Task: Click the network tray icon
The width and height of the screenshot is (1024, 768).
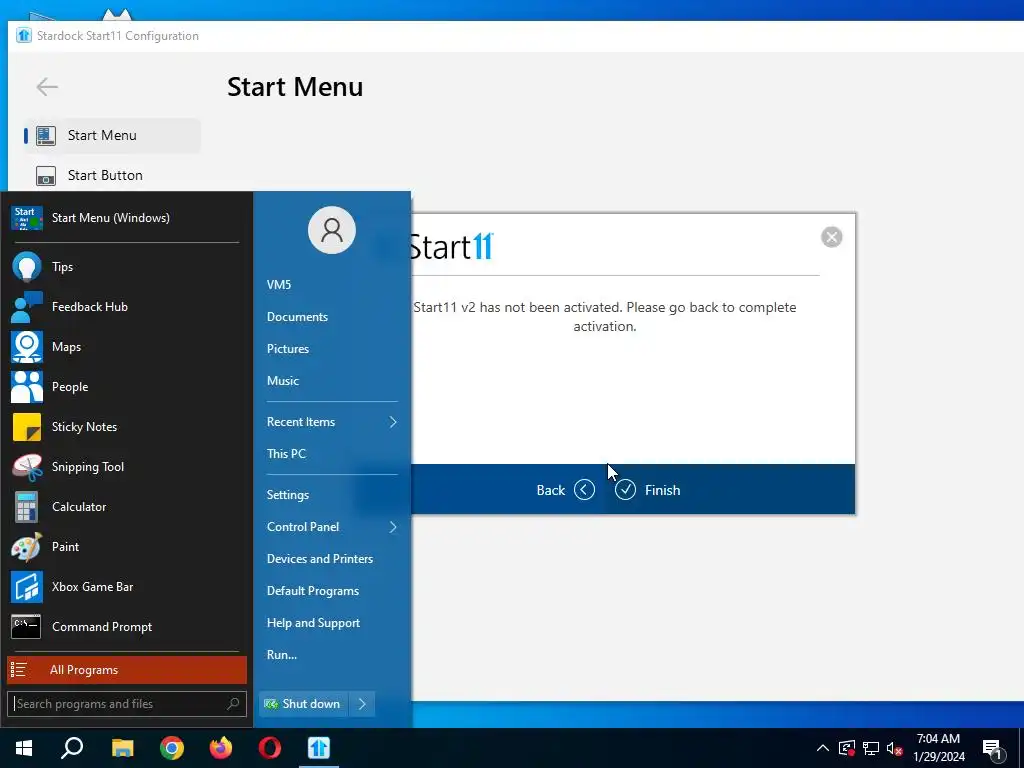Action: 871,748
